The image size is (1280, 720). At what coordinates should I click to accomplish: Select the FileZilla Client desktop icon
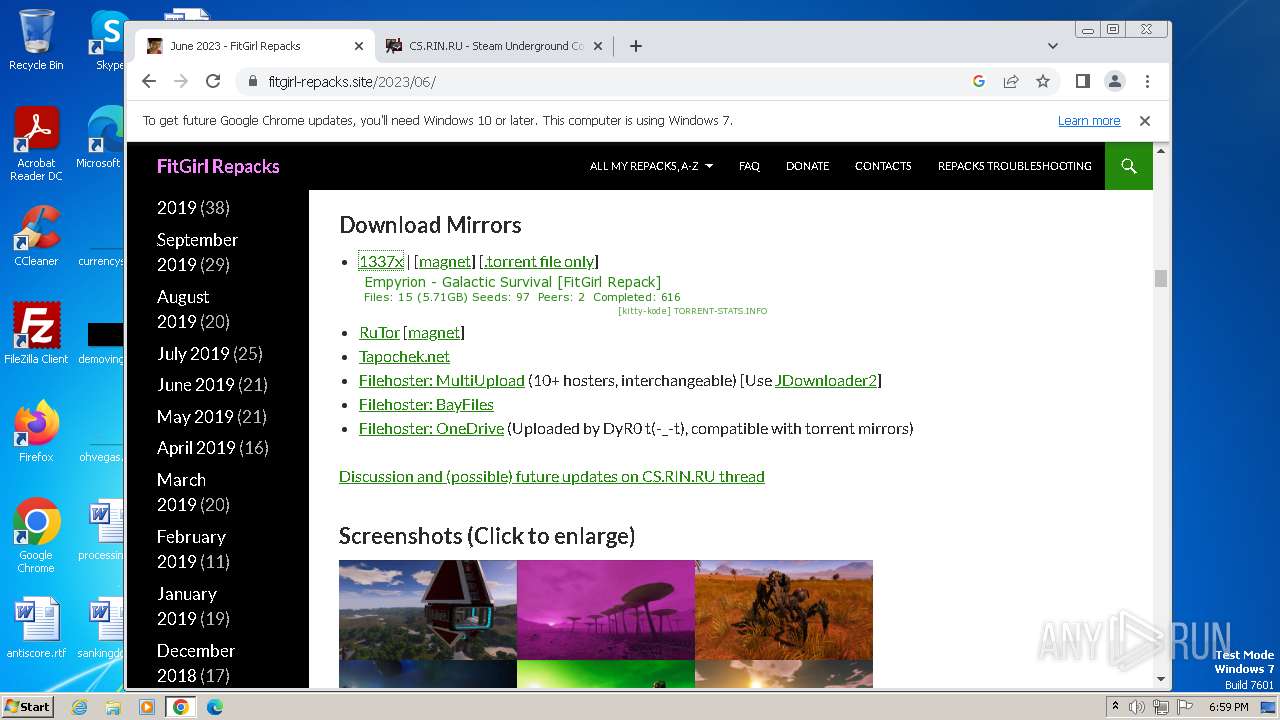(36, 334)
